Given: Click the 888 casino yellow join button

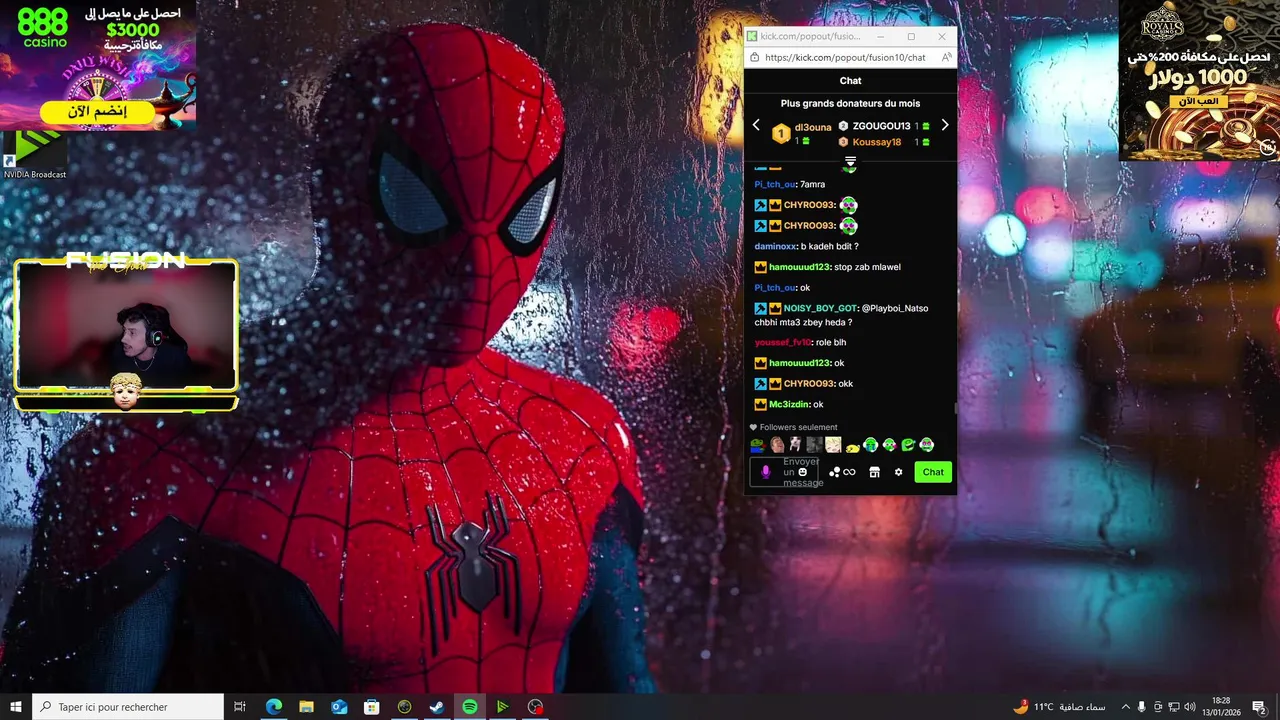Looking at the screenshot, I should (97, 112).
